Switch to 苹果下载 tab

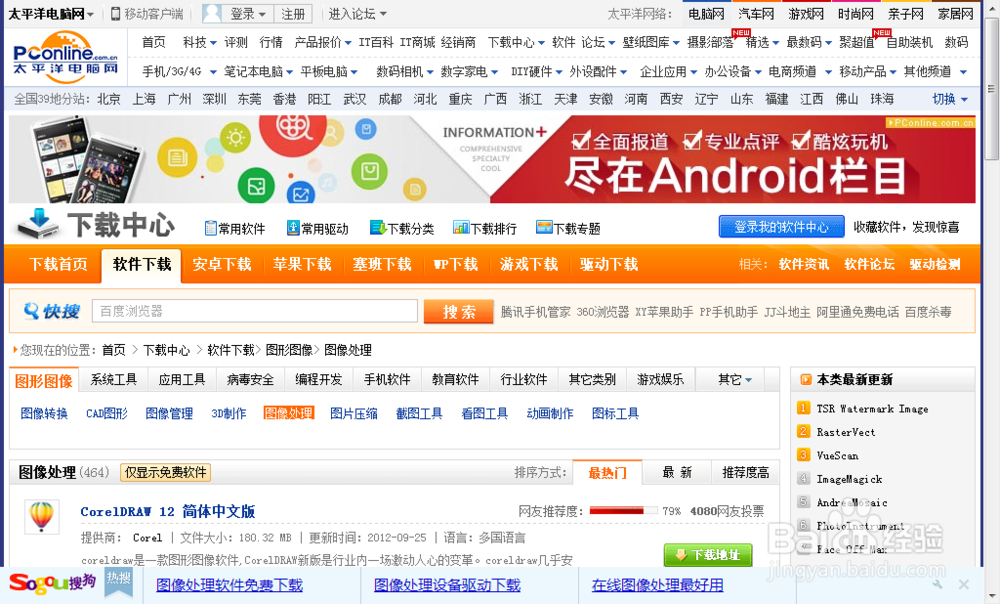click(x=302, y=264)
